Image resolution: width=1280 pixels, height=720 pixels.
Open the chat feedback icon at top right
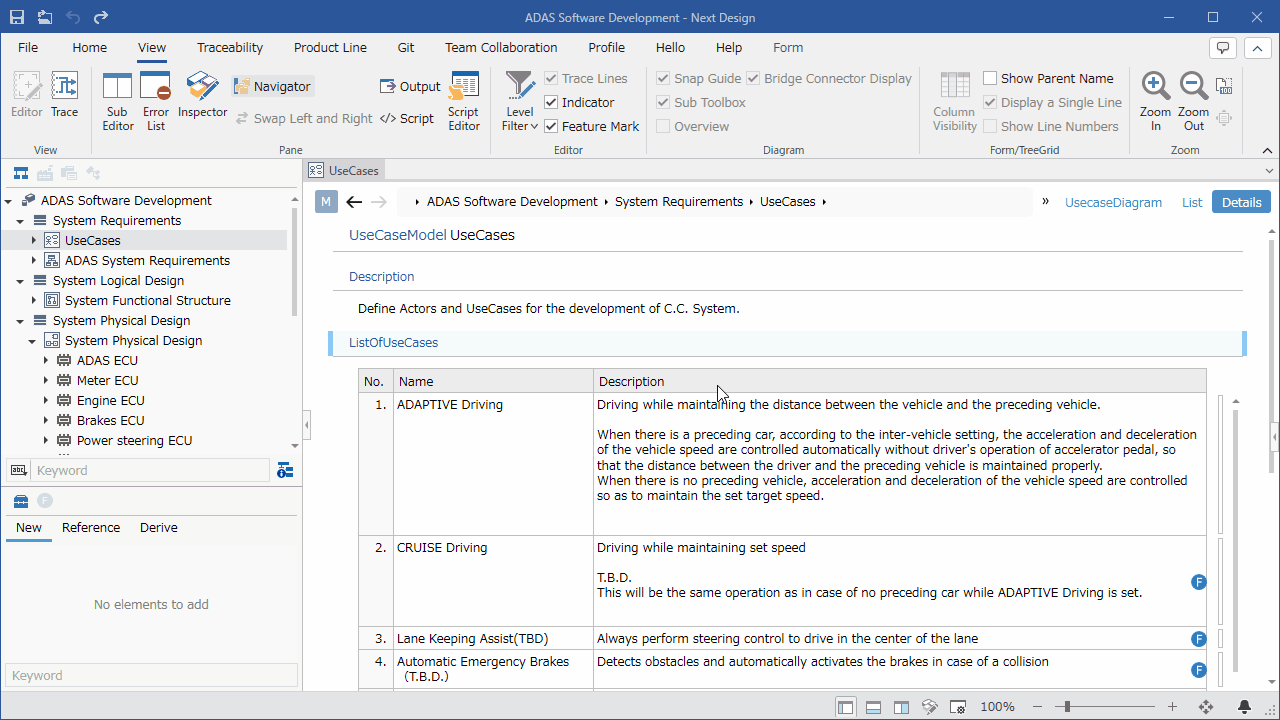coord(1222,48)
